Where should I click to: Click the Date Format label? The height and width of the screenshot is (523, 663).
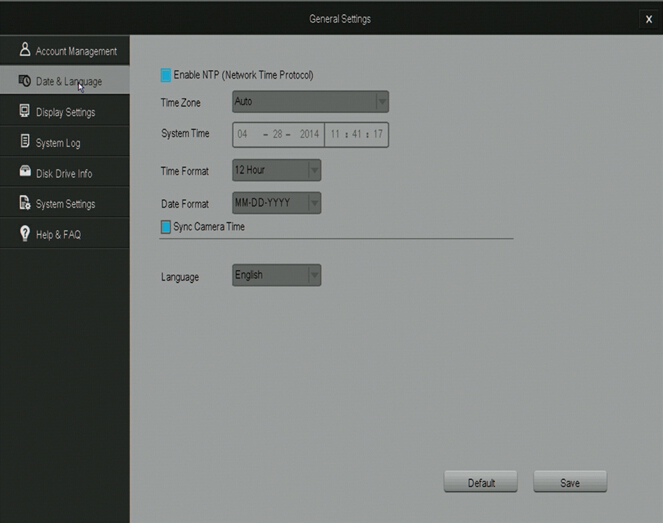click(x=185, y=204)
